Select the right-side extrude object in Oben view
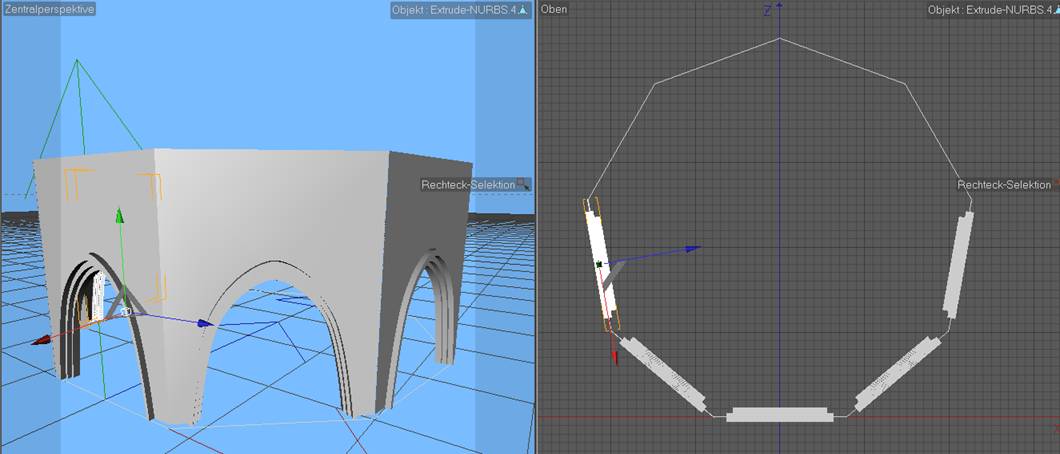Screen dimensions: 1060x454 click(959, 264)
